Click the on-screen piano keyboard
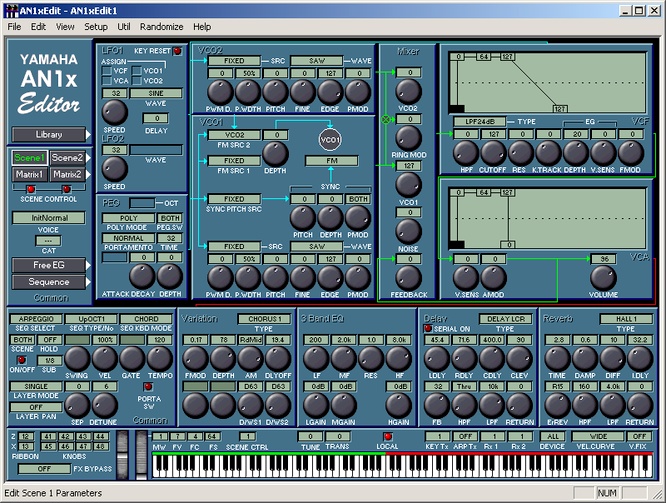Viewport: 666px width, 503px height. coord(402,466)
